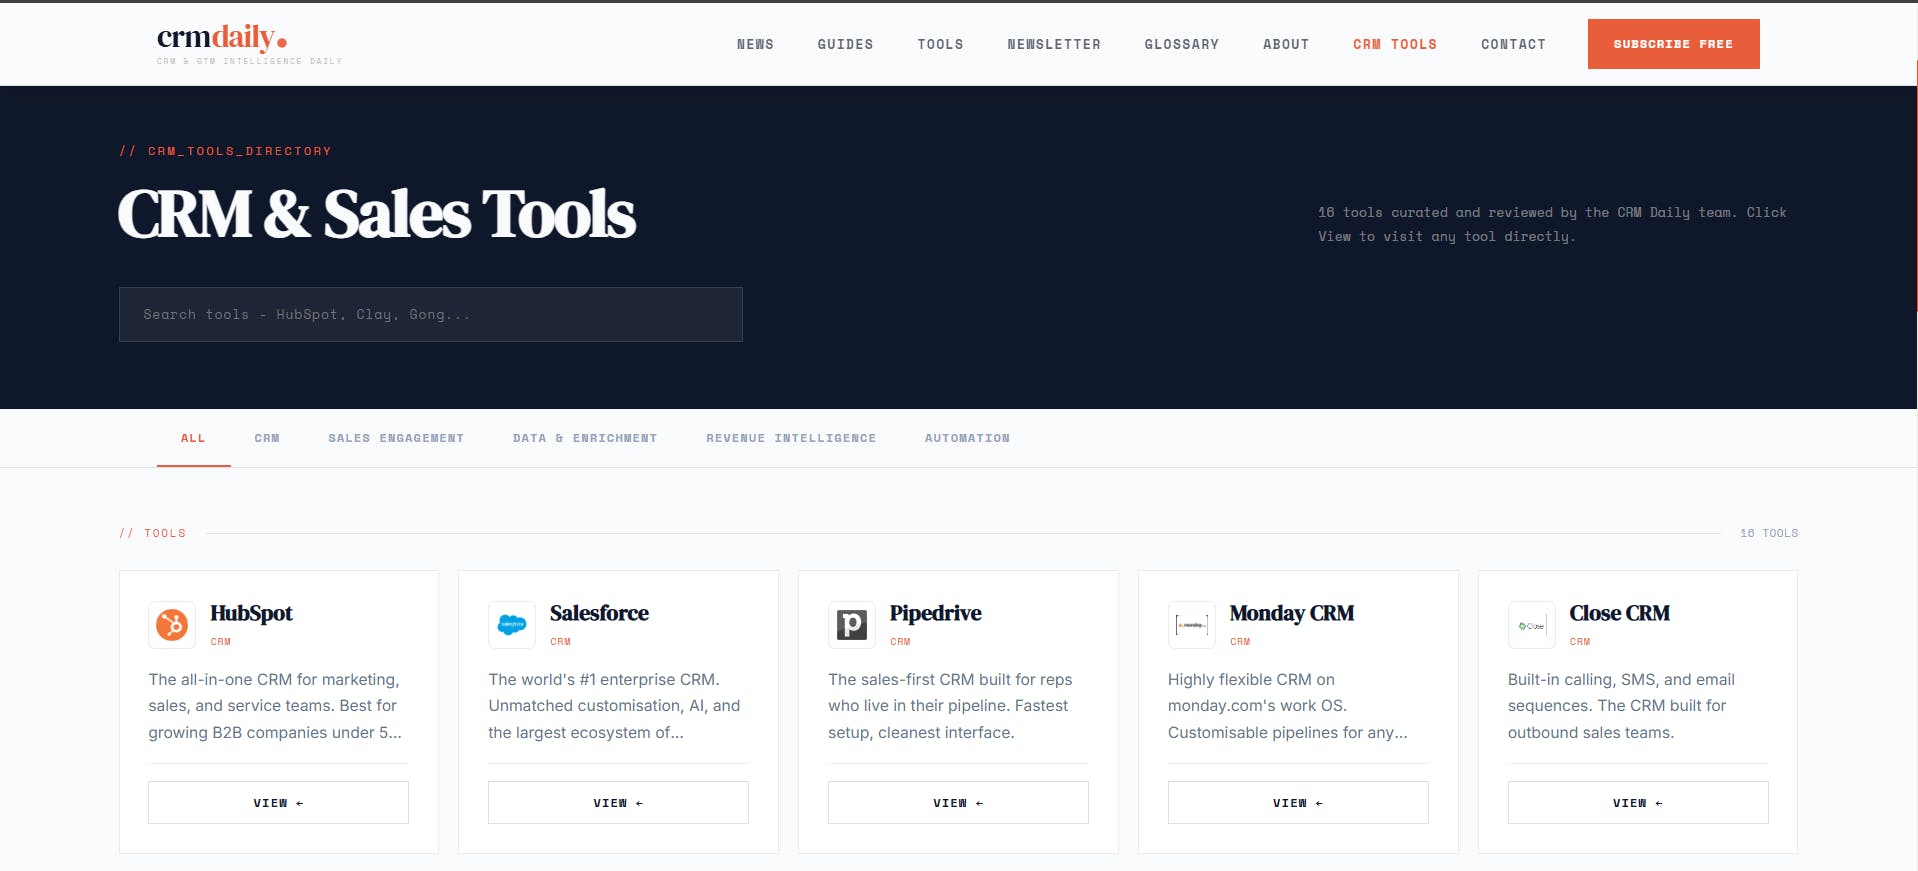Switch to the Sales Engagement tab
Image resolution: width=1918 pixels, height=871 pixels.
point(396,438)
